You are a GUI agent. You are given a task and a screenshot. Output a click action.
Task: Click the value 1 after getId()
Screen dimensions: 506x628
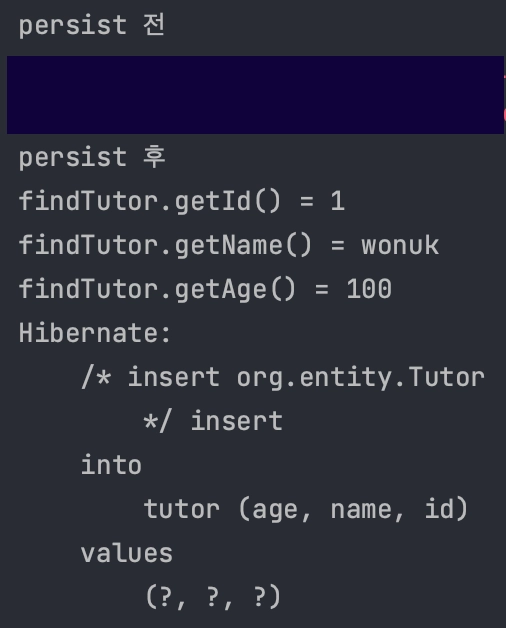[337, 201]
